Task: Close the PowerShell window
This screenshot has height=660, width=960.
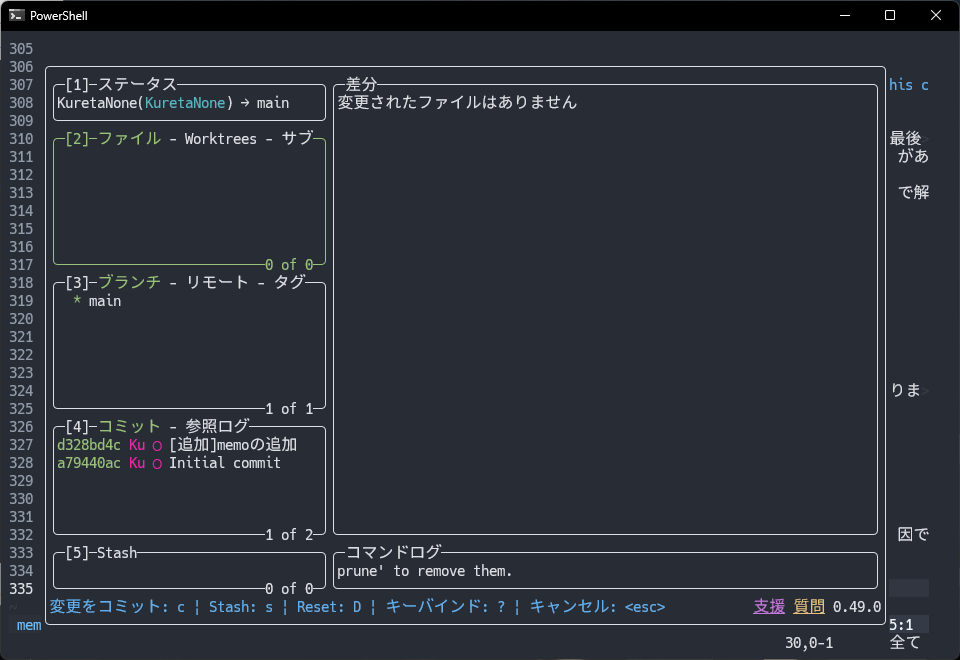Action: [x=935, y=15]
